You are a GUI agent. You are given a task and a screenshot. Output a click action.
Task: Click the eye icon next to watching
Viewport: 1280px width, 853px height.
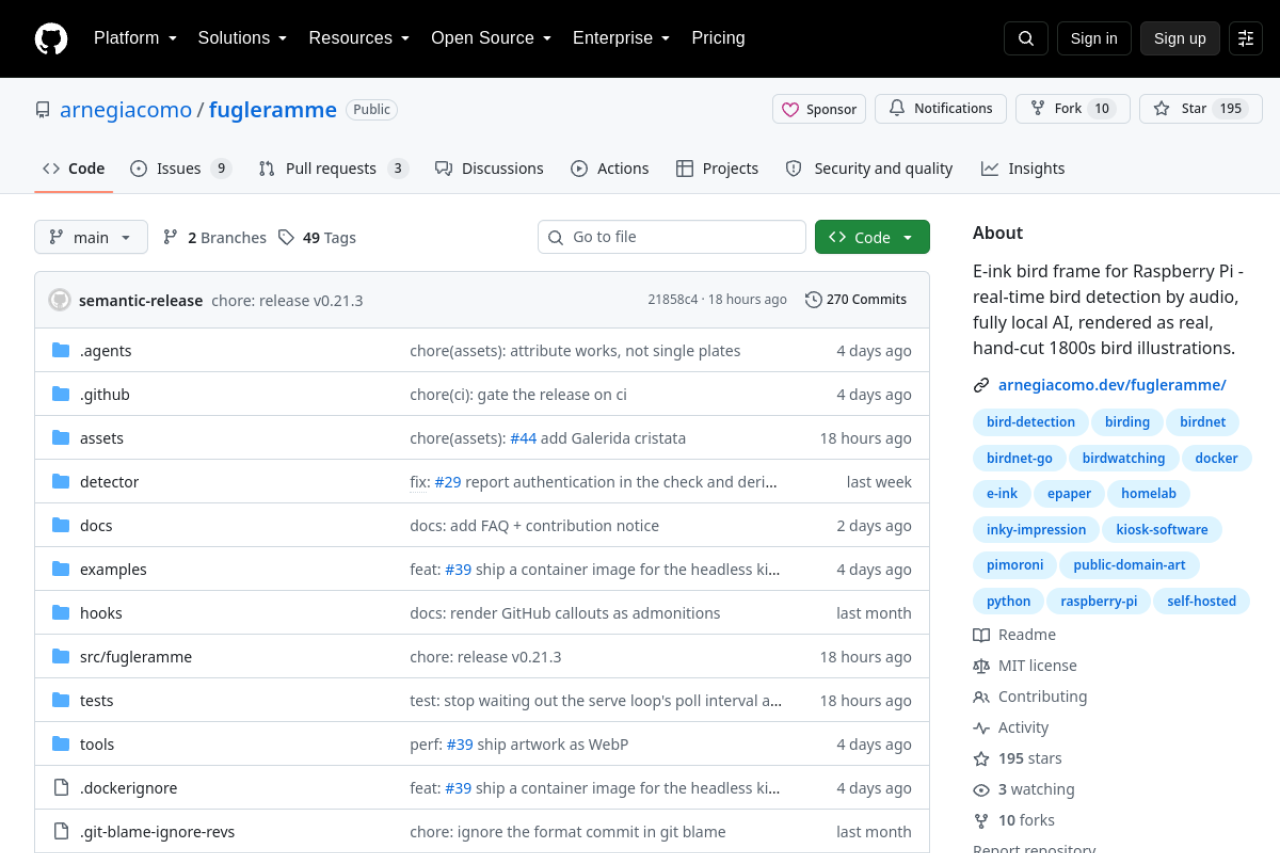(981, 790)
